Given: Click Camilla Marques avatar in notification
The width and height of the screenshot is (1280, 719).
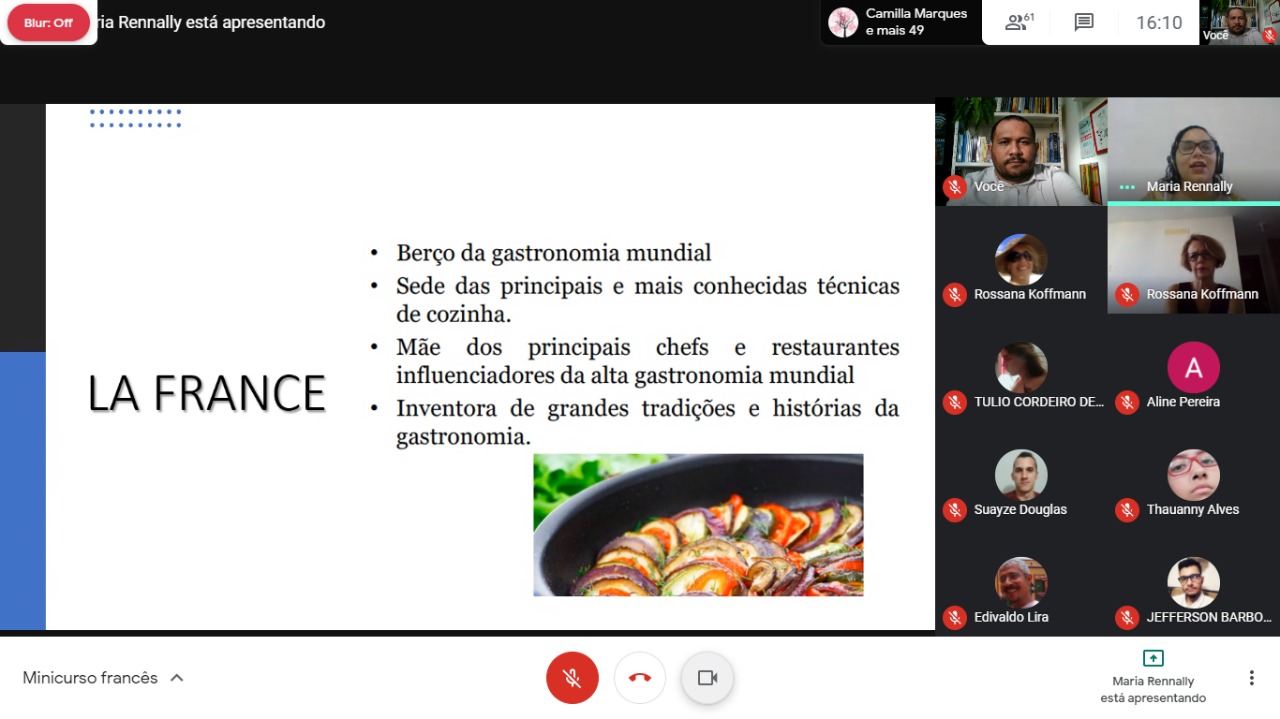Looking at the screenshot, I should coord(843,22).
